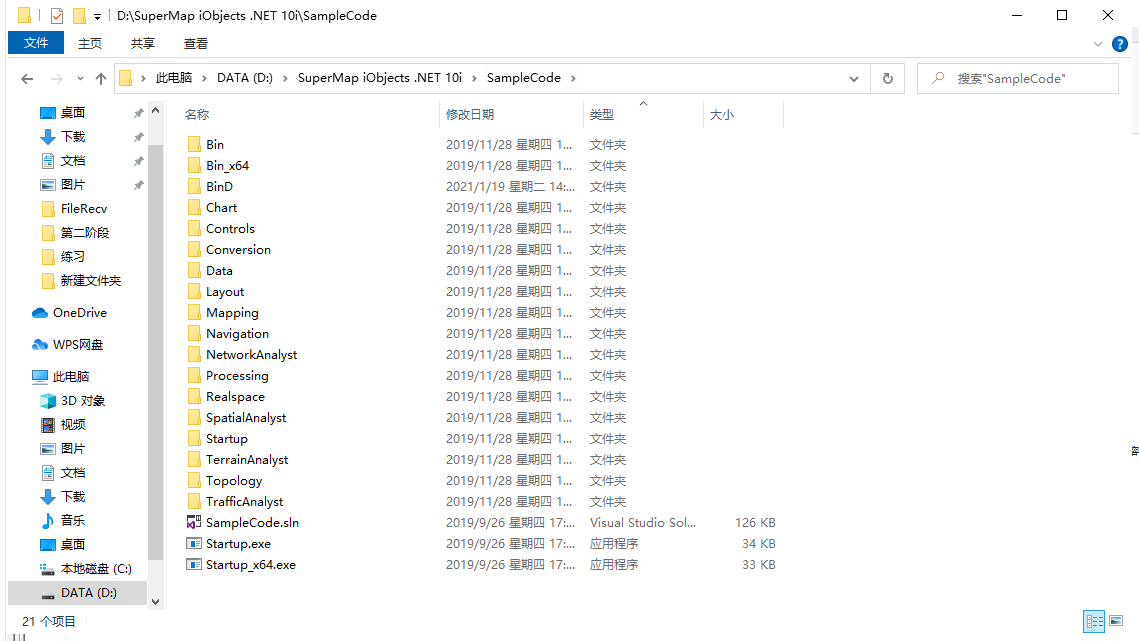Click SuperMap iObjects .NET 10i breadcrumb
Viewport: 1139px width, 641px height.
(380, 78)
